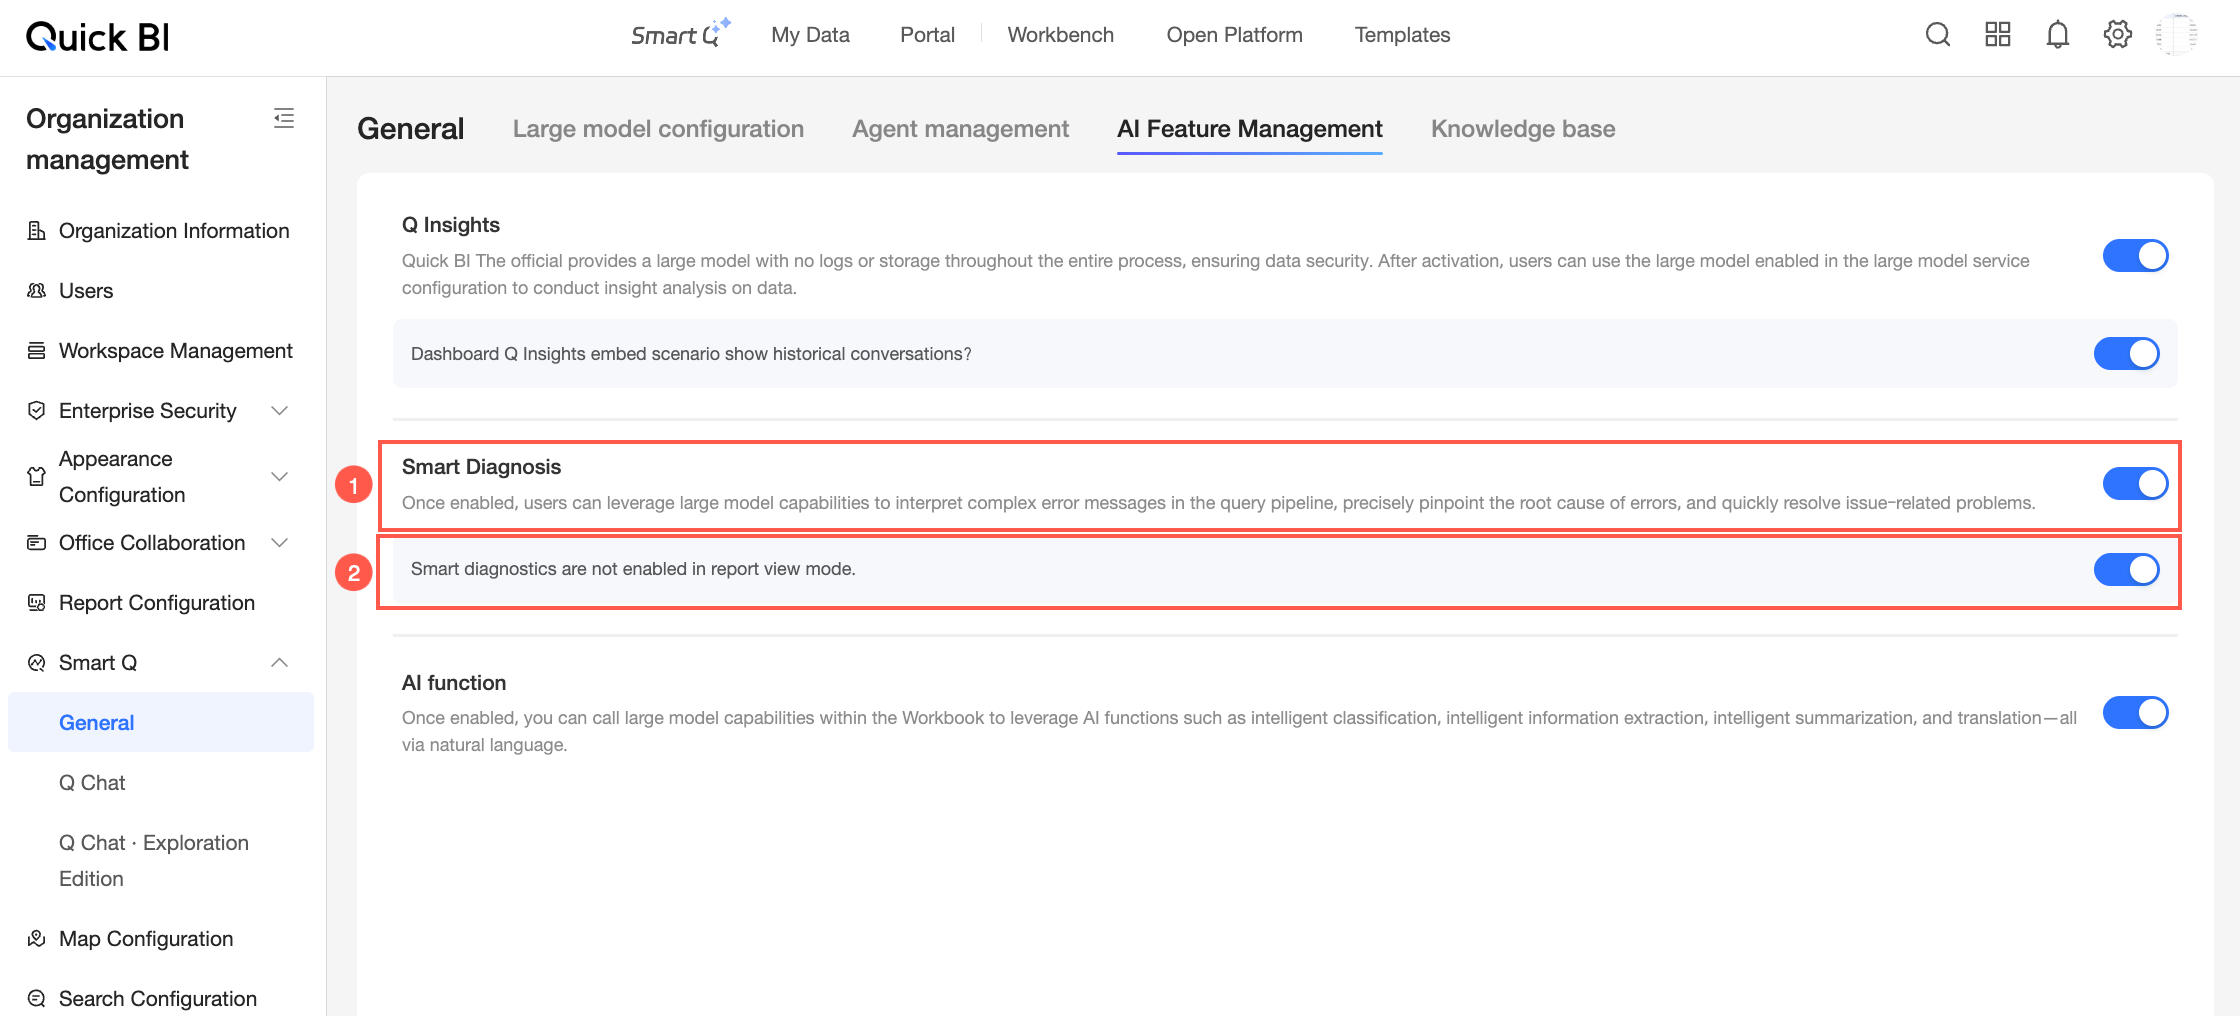Expand the Enterprise Security section

[x=280, y=411]
